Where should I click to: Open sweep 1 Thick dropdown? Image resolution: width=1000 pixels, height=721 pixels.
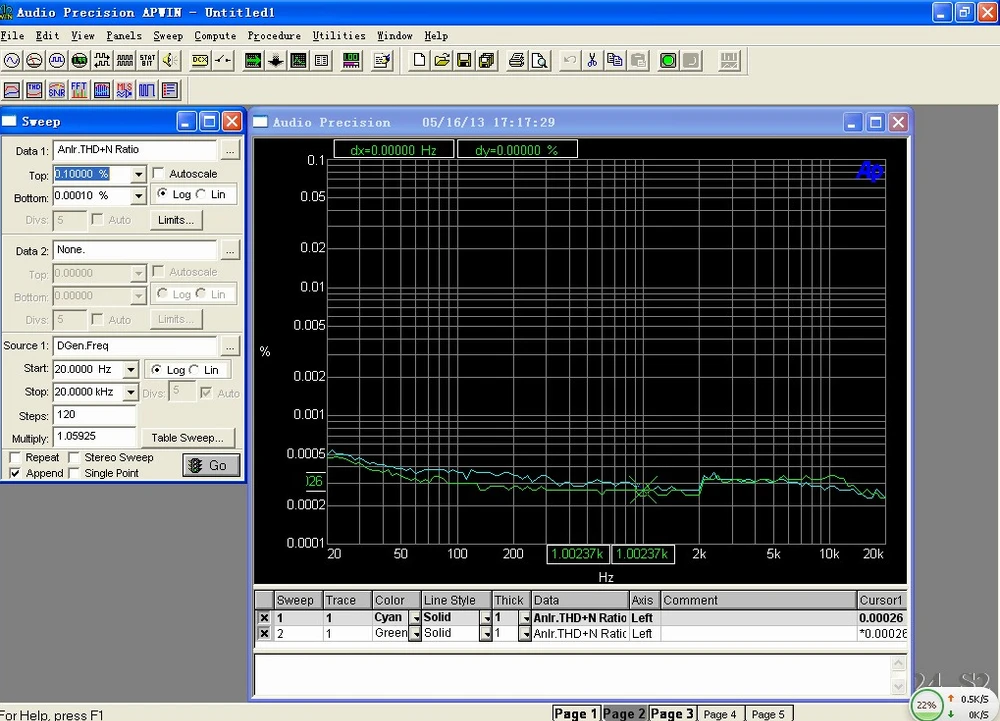(525, 618)
